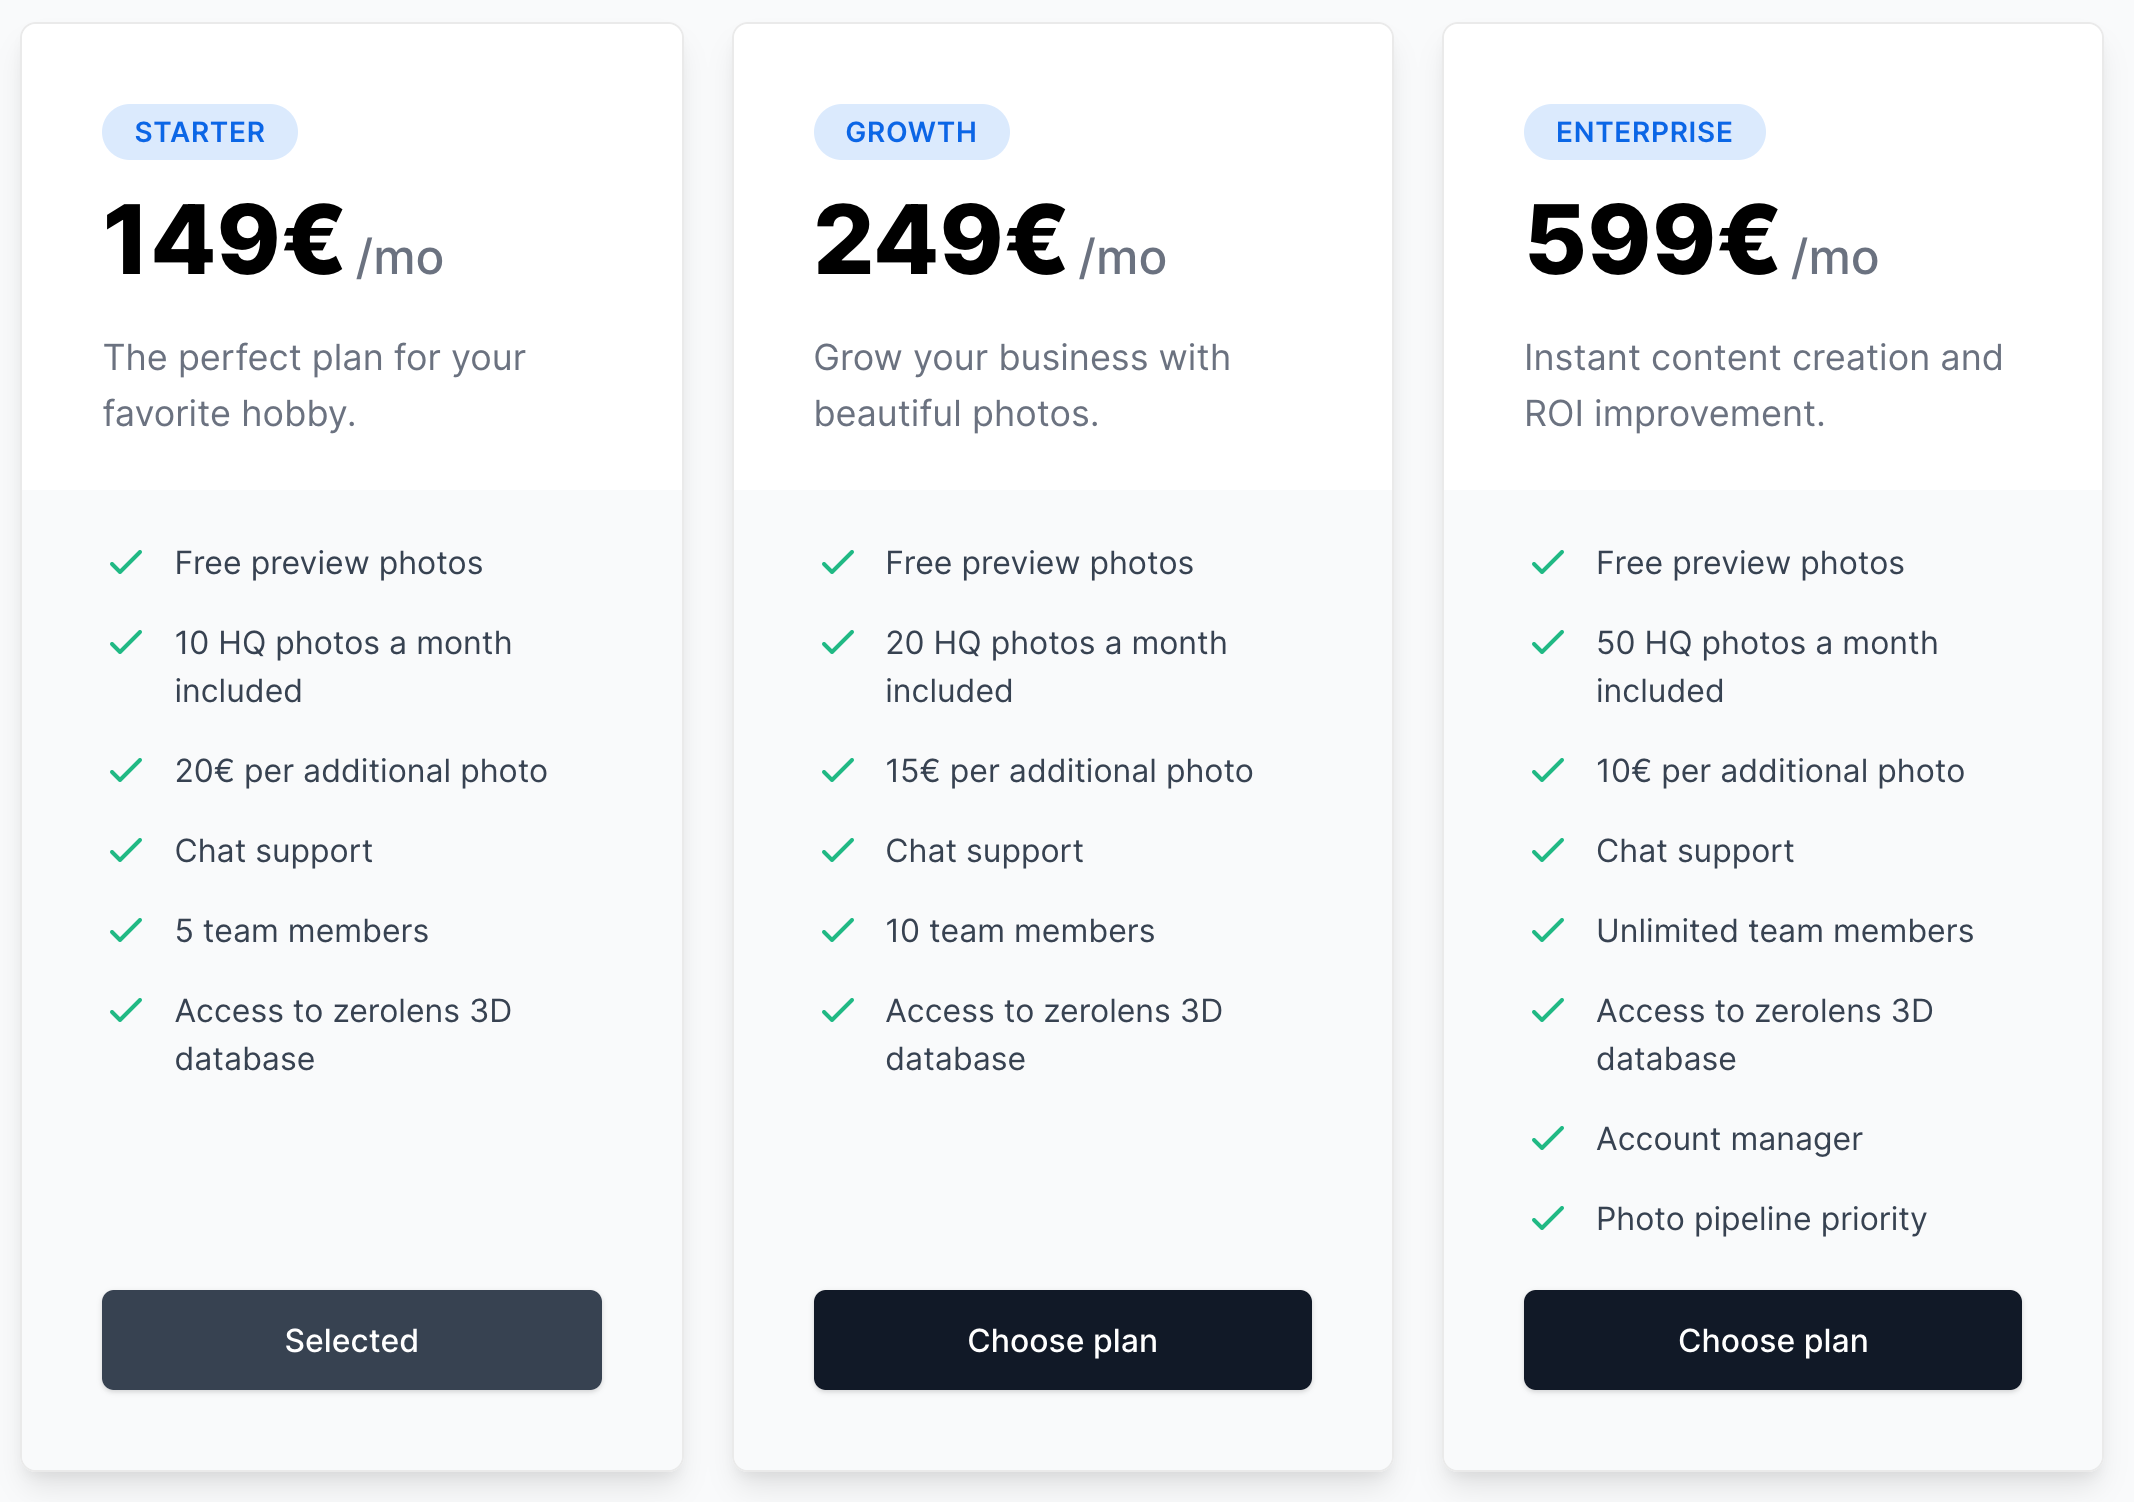Click the 599€ price text
The height and width of the screenshot is (1502, 2134).
coord(1652,241)
